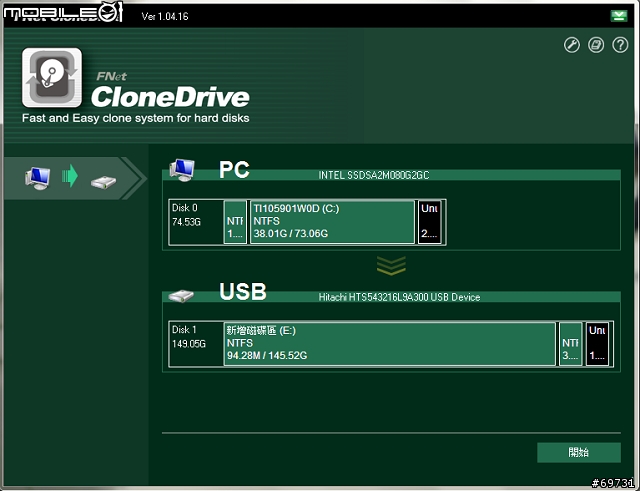Image resolution: width=640 pixels, height=491 pixels.
Task: Click the USB drive icon in target header
Action: (181, 296)
